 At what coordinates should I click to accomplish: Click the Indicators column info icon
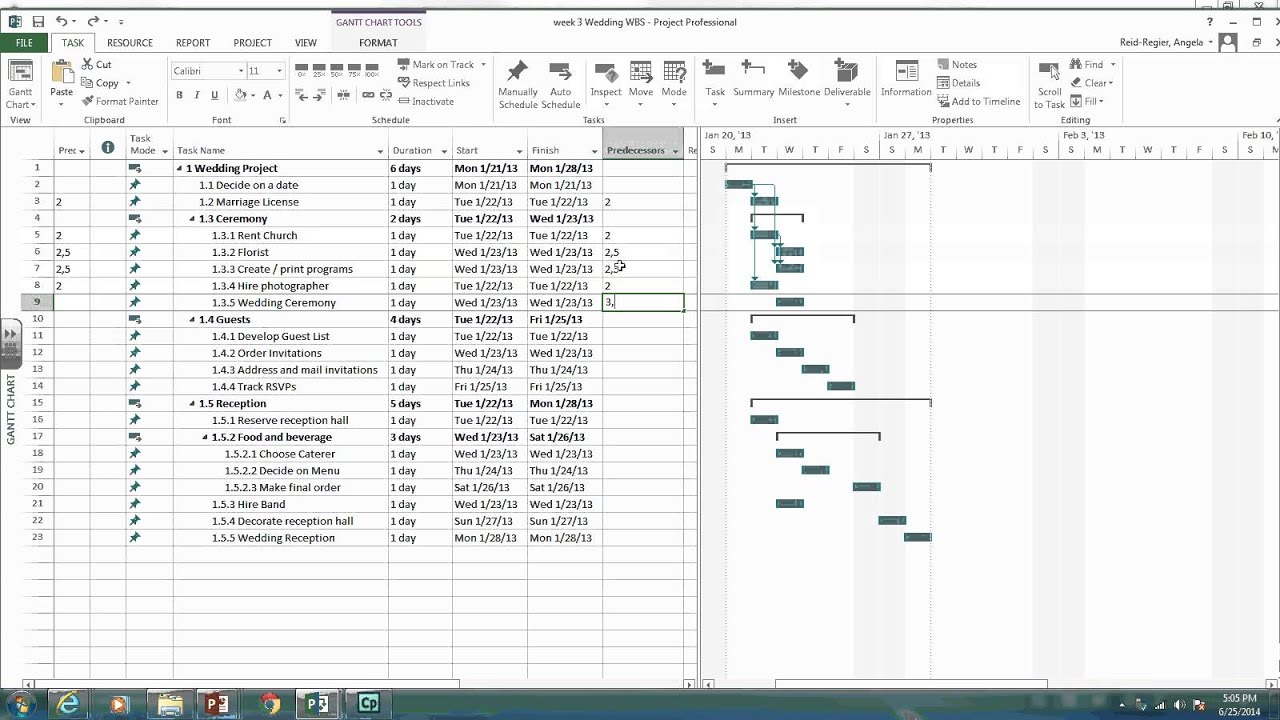tap(108, 148)
